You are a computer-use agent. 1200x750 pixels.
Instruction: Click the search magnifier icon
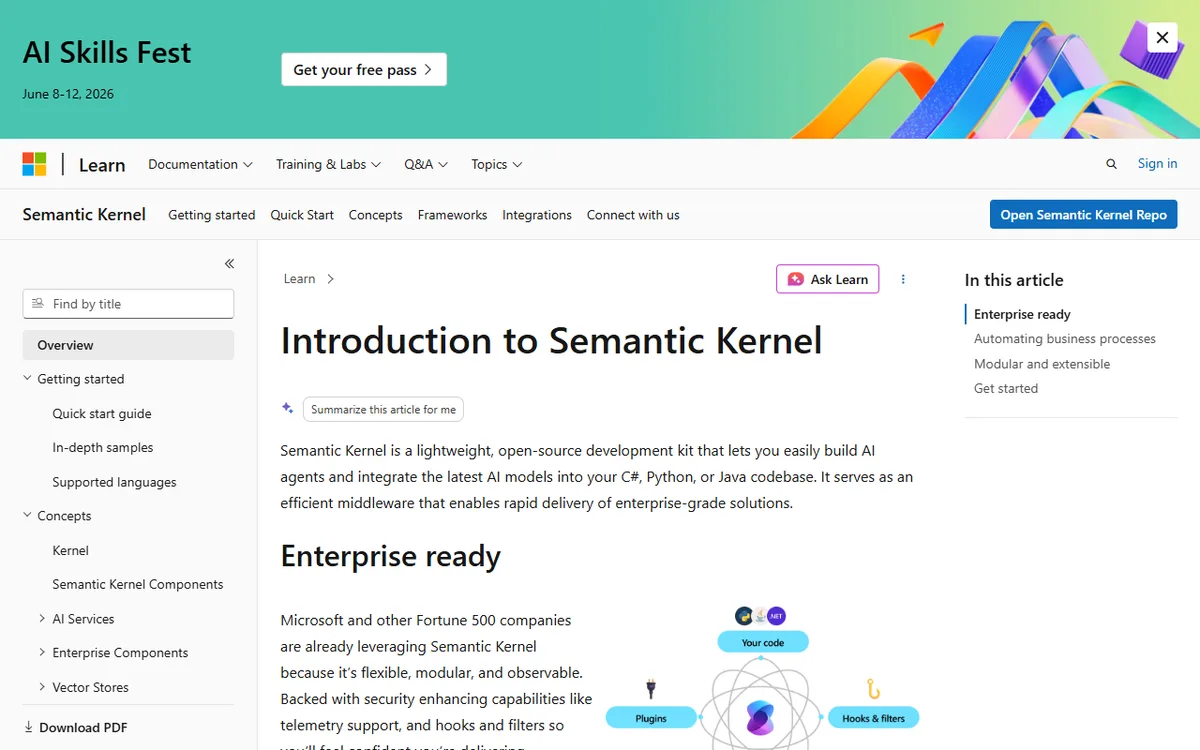(x=1111, y=164)
